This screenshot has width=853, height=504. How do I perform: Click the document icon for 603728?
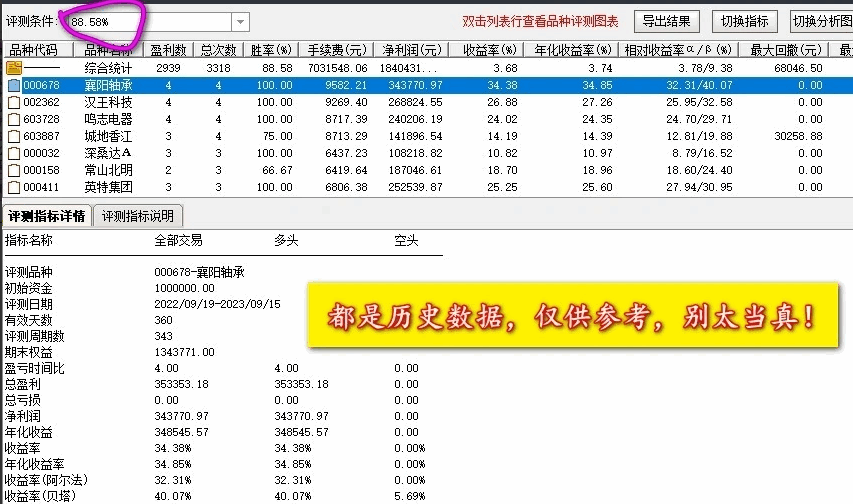(14, 119)
